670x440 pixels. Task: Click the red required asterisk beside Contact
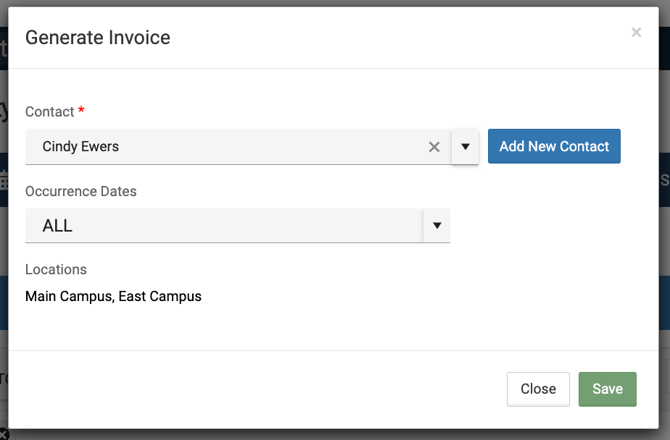click(x=82, y=111)
